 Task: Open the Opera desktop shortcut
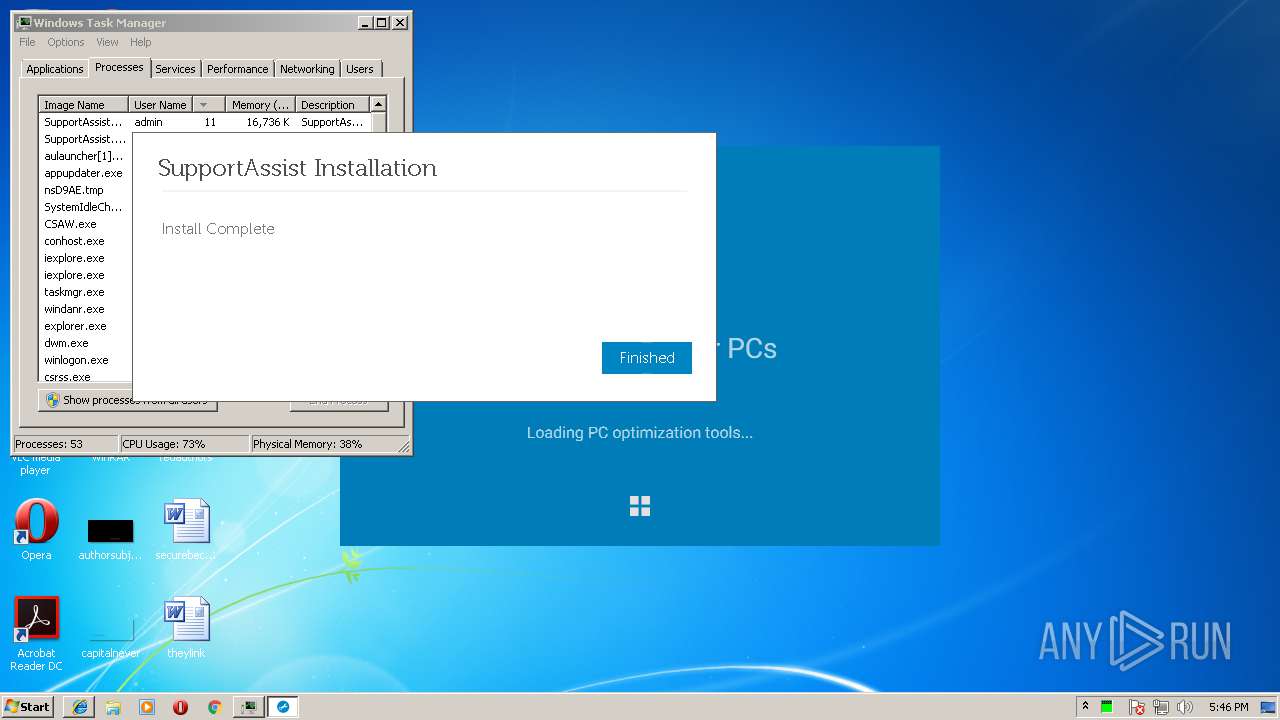click(36, 529)
